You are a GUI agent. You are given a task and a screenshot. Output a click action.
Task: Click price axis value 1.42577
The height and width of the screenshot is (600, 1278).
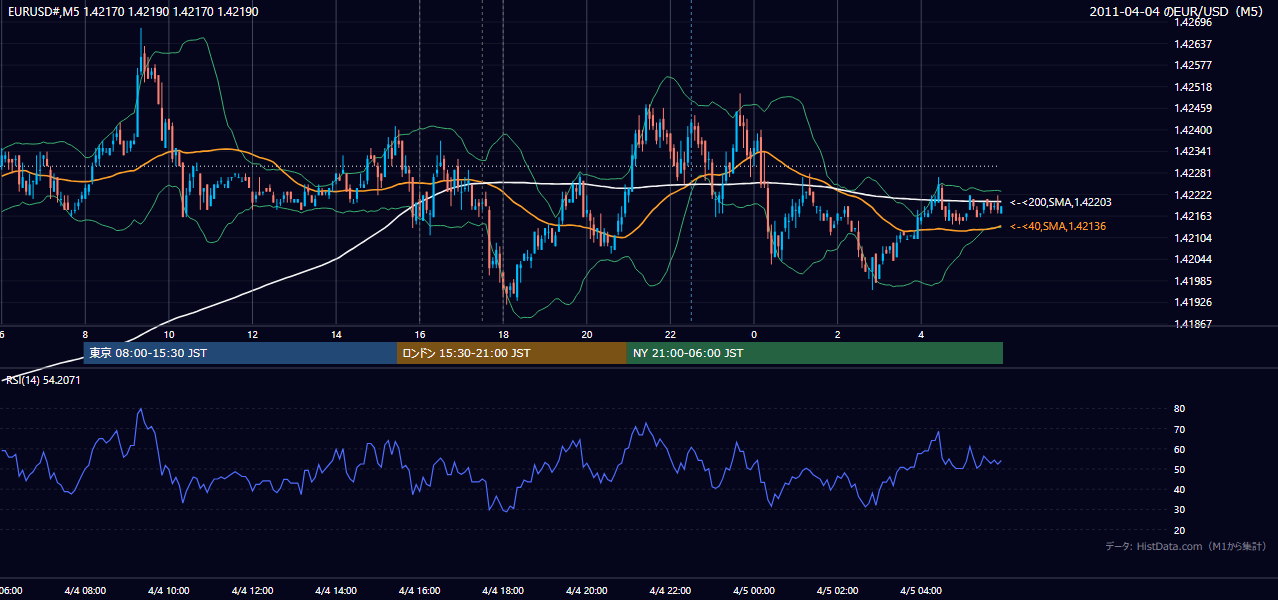coord(1193,65)
